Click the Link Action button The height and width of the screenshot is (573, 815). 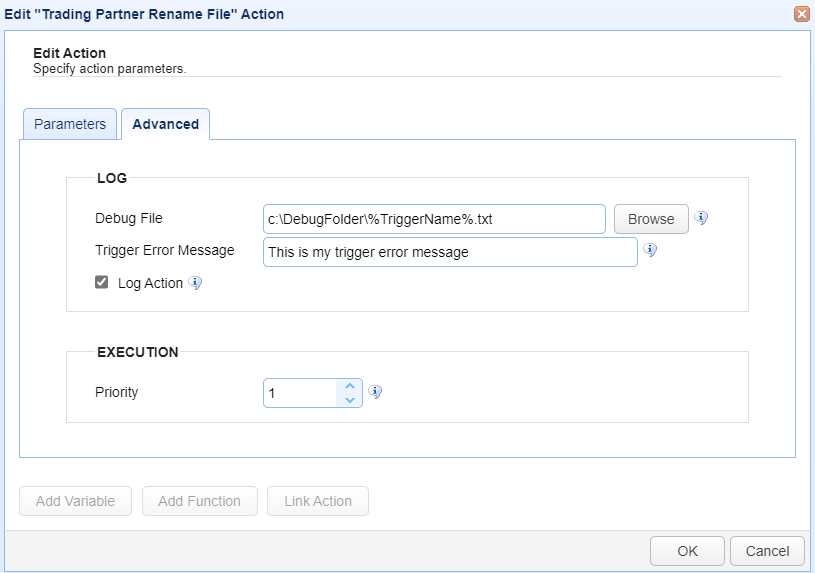318,501
